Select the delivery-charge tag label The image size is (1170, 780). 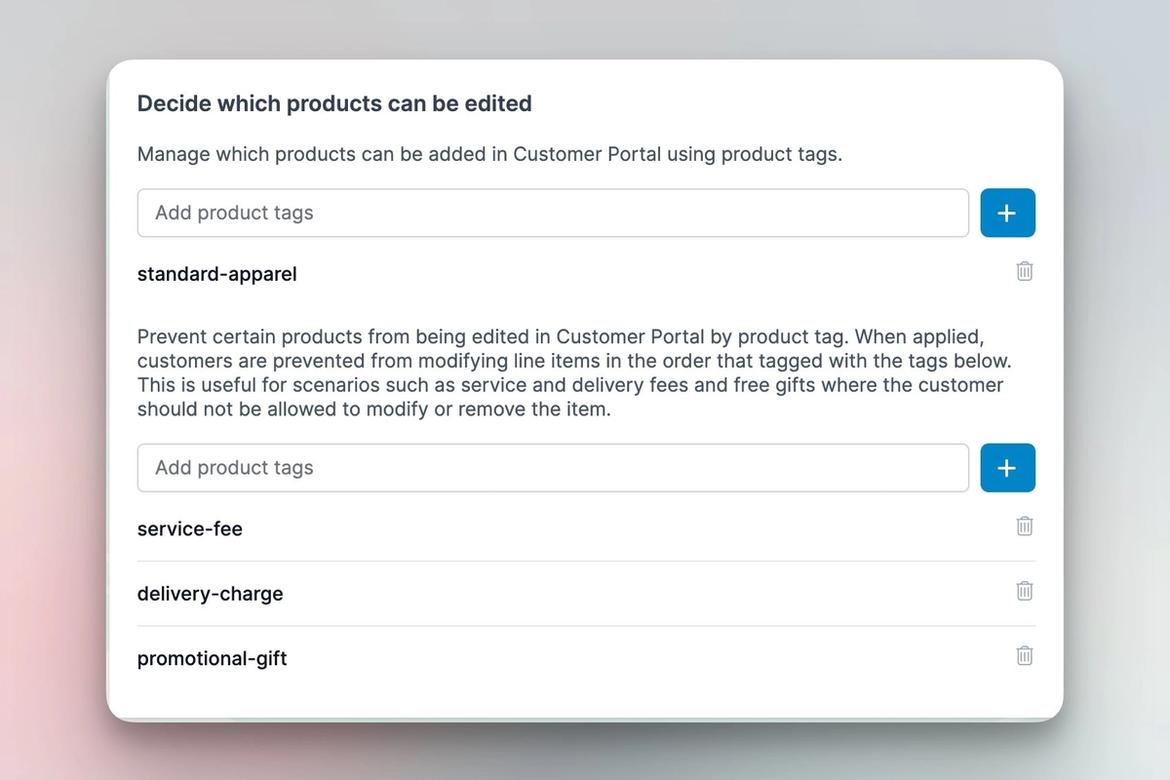[210, 593]
